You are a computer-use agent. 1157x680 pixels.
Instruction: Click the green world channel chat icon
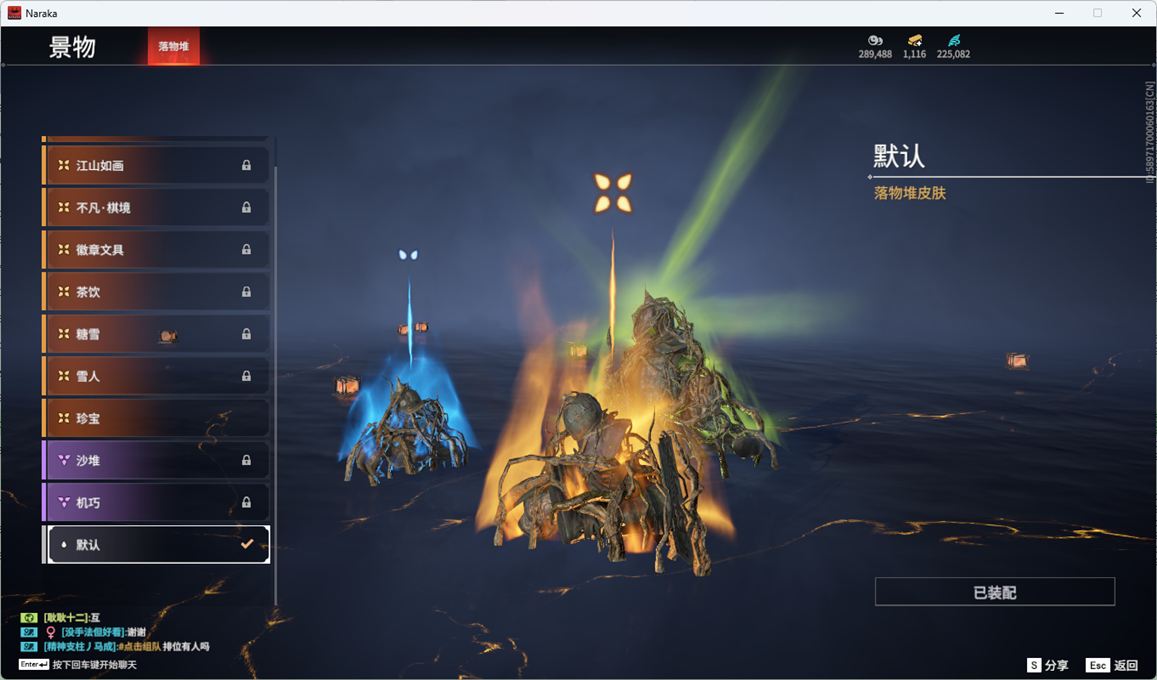[29, 617]
